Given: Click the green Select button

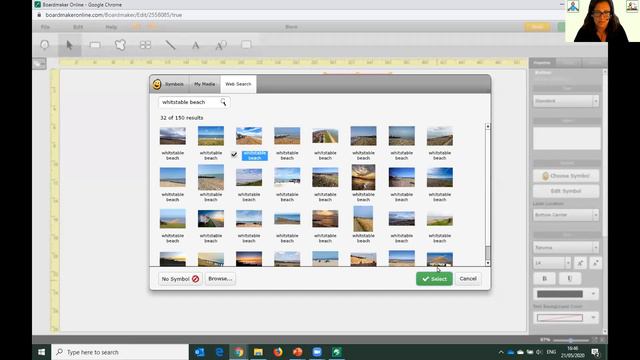Looking at the screenshot, I should [x=434, y=279].
